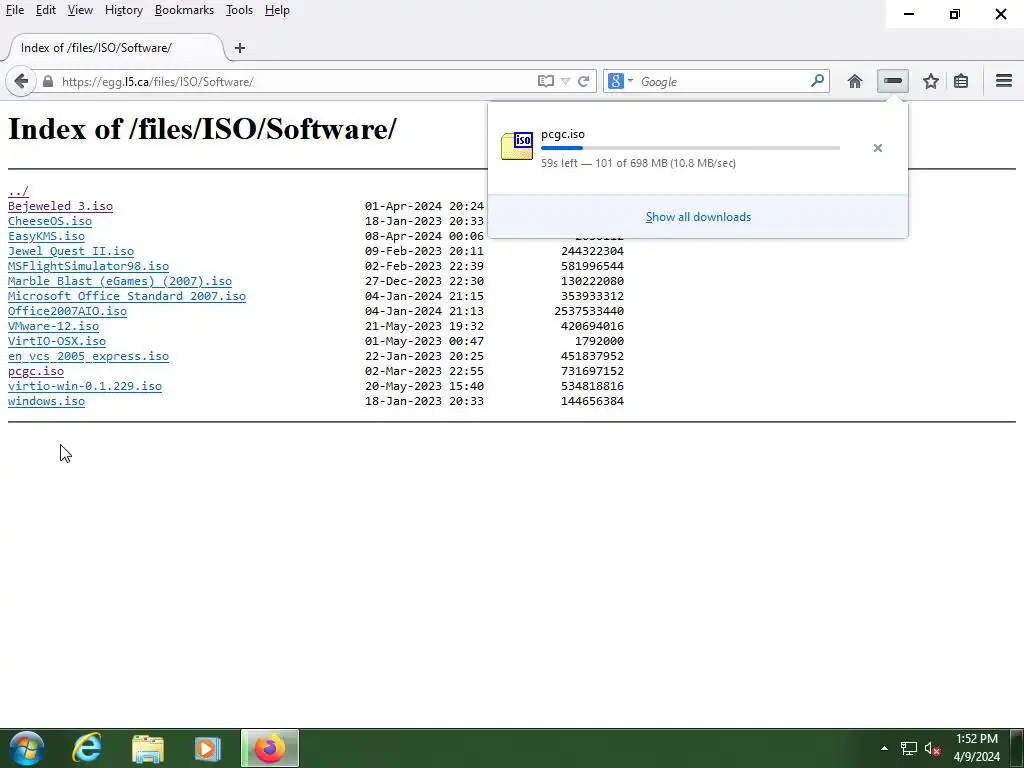Open Reader View book icon in address bar
This screenshot has width=1024, height=768.
click(x=545, y=81)
